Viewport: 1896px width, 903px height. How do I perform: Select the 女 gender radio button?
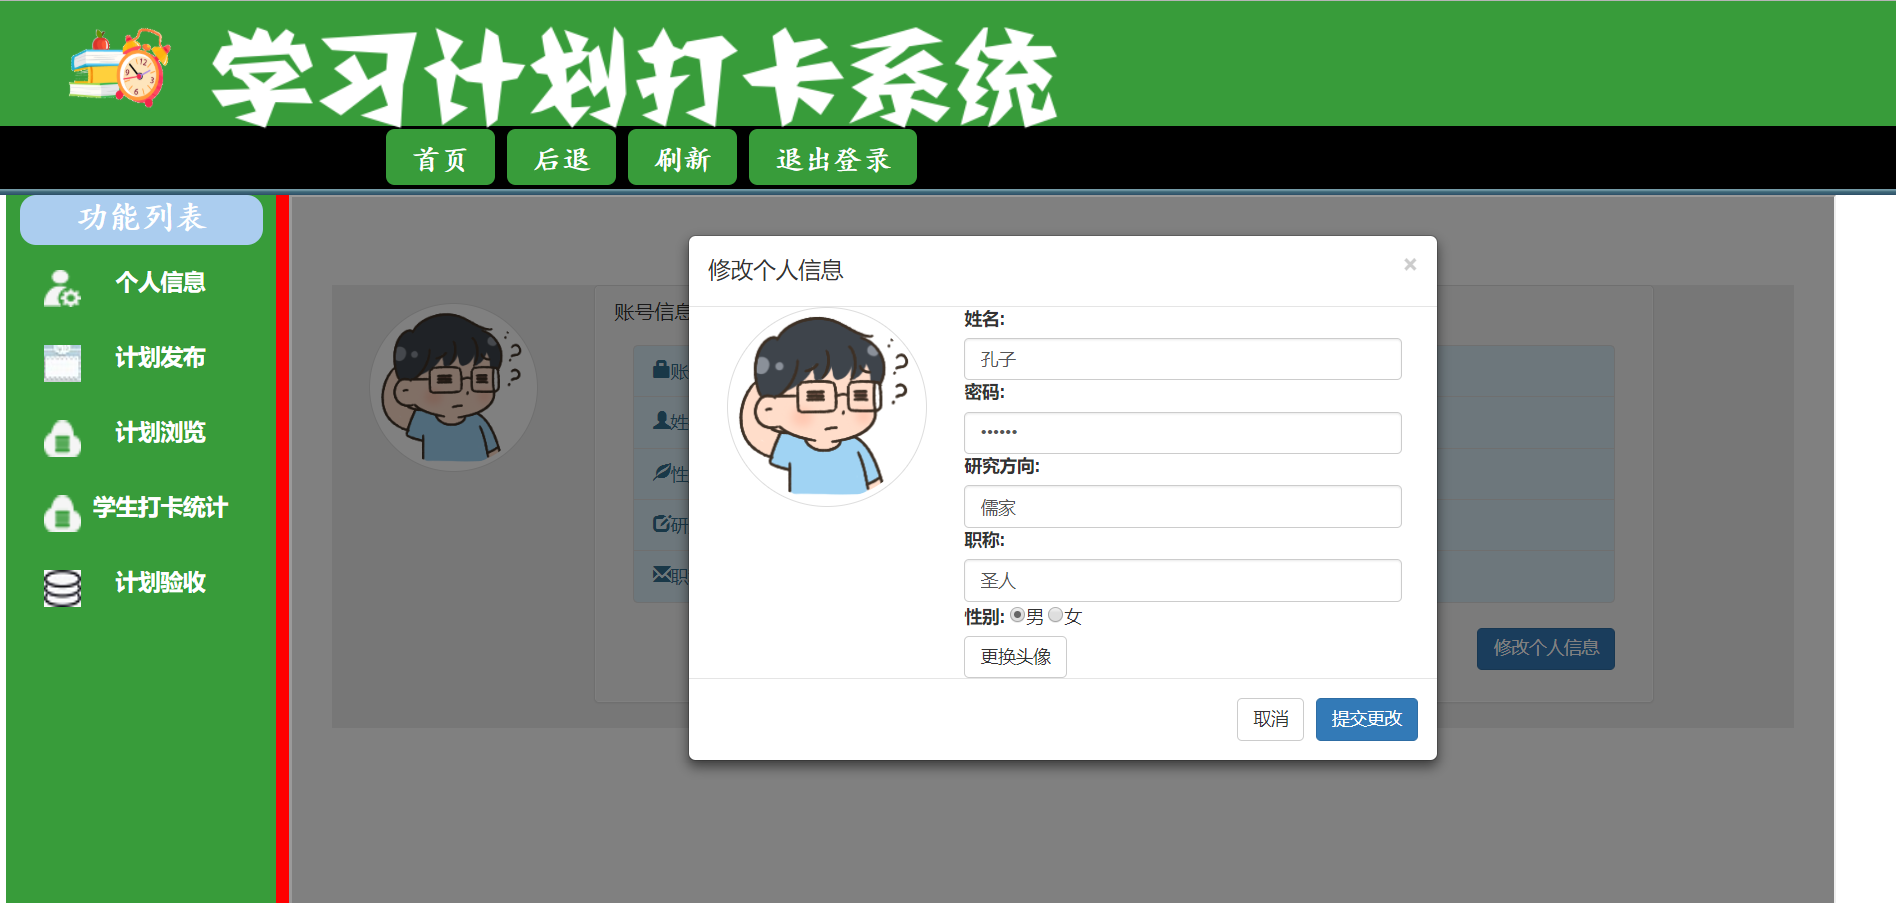[x=1055, y=616]
